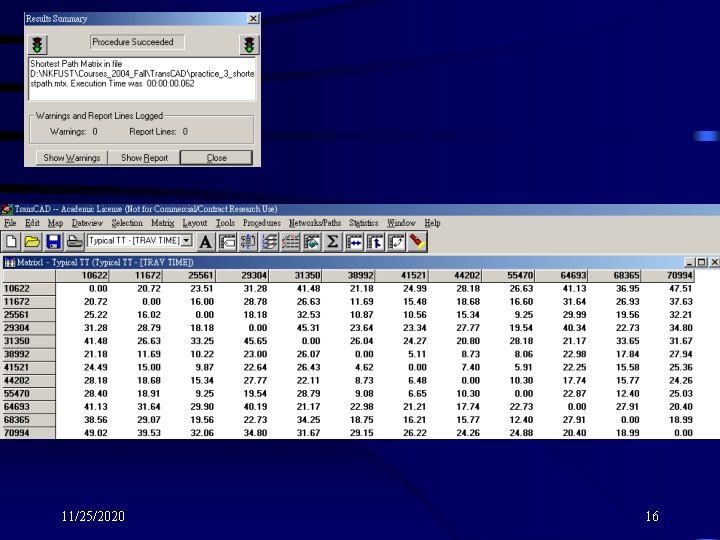
Task: Open the Window menu
Action: [x=401, y=223]
